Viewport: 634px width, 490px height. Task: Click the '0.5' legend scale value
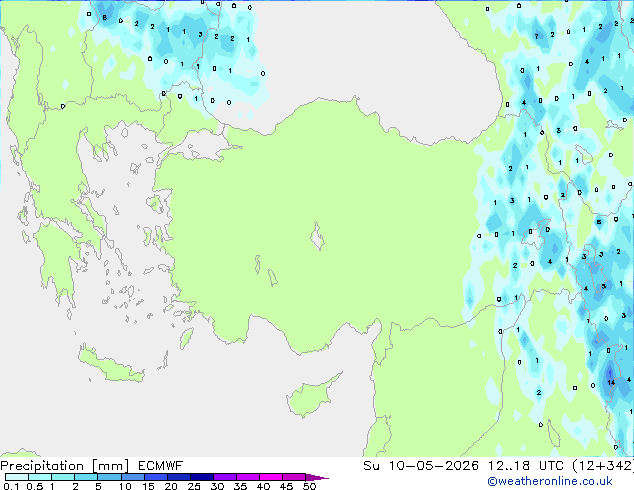pos(34,486)
